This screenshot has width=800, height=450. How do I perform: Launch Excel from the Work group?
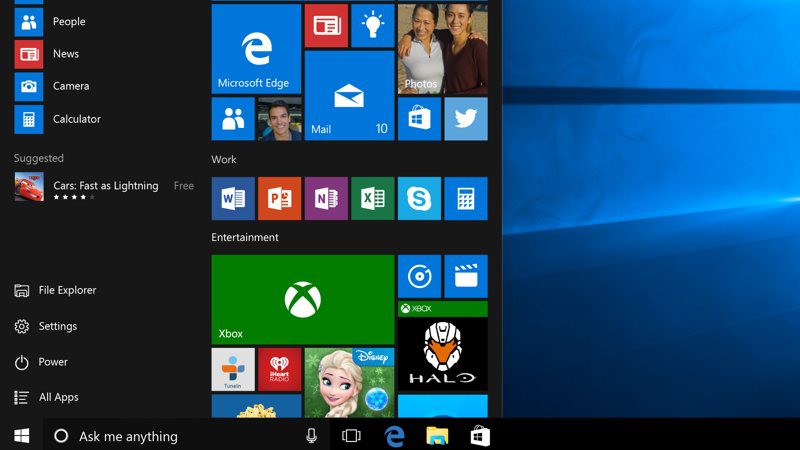pyautogui.click(x=373, y=198)
